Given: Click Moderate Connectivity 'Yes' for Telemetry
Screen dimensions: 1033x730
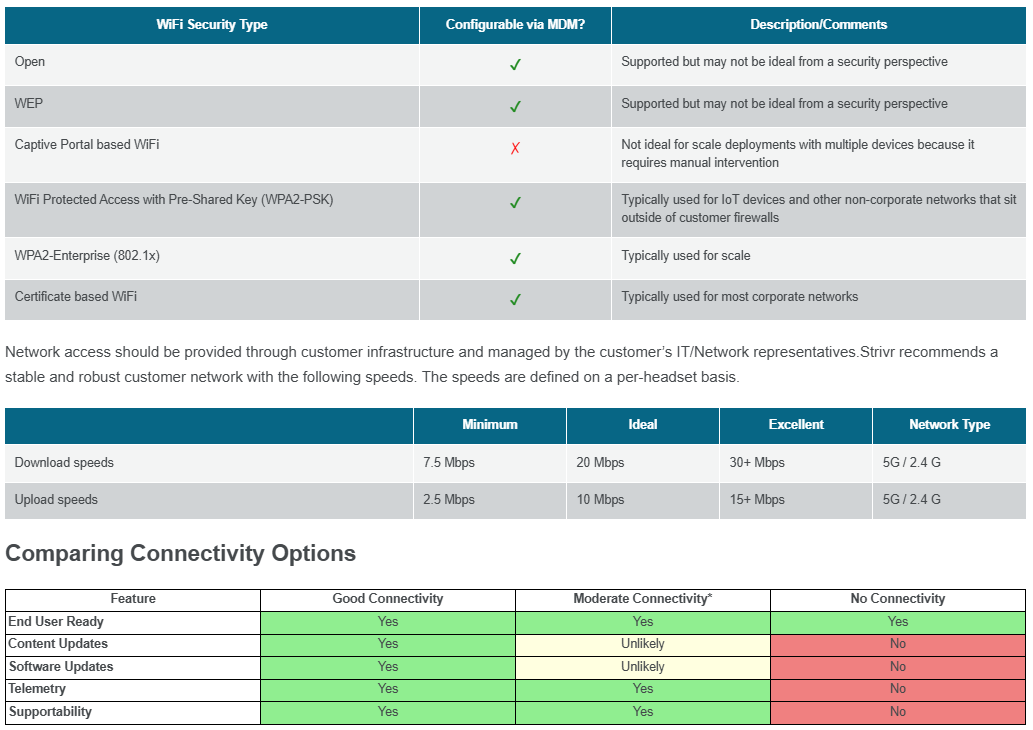Looking at the screenshot, I should coord(643,689).
